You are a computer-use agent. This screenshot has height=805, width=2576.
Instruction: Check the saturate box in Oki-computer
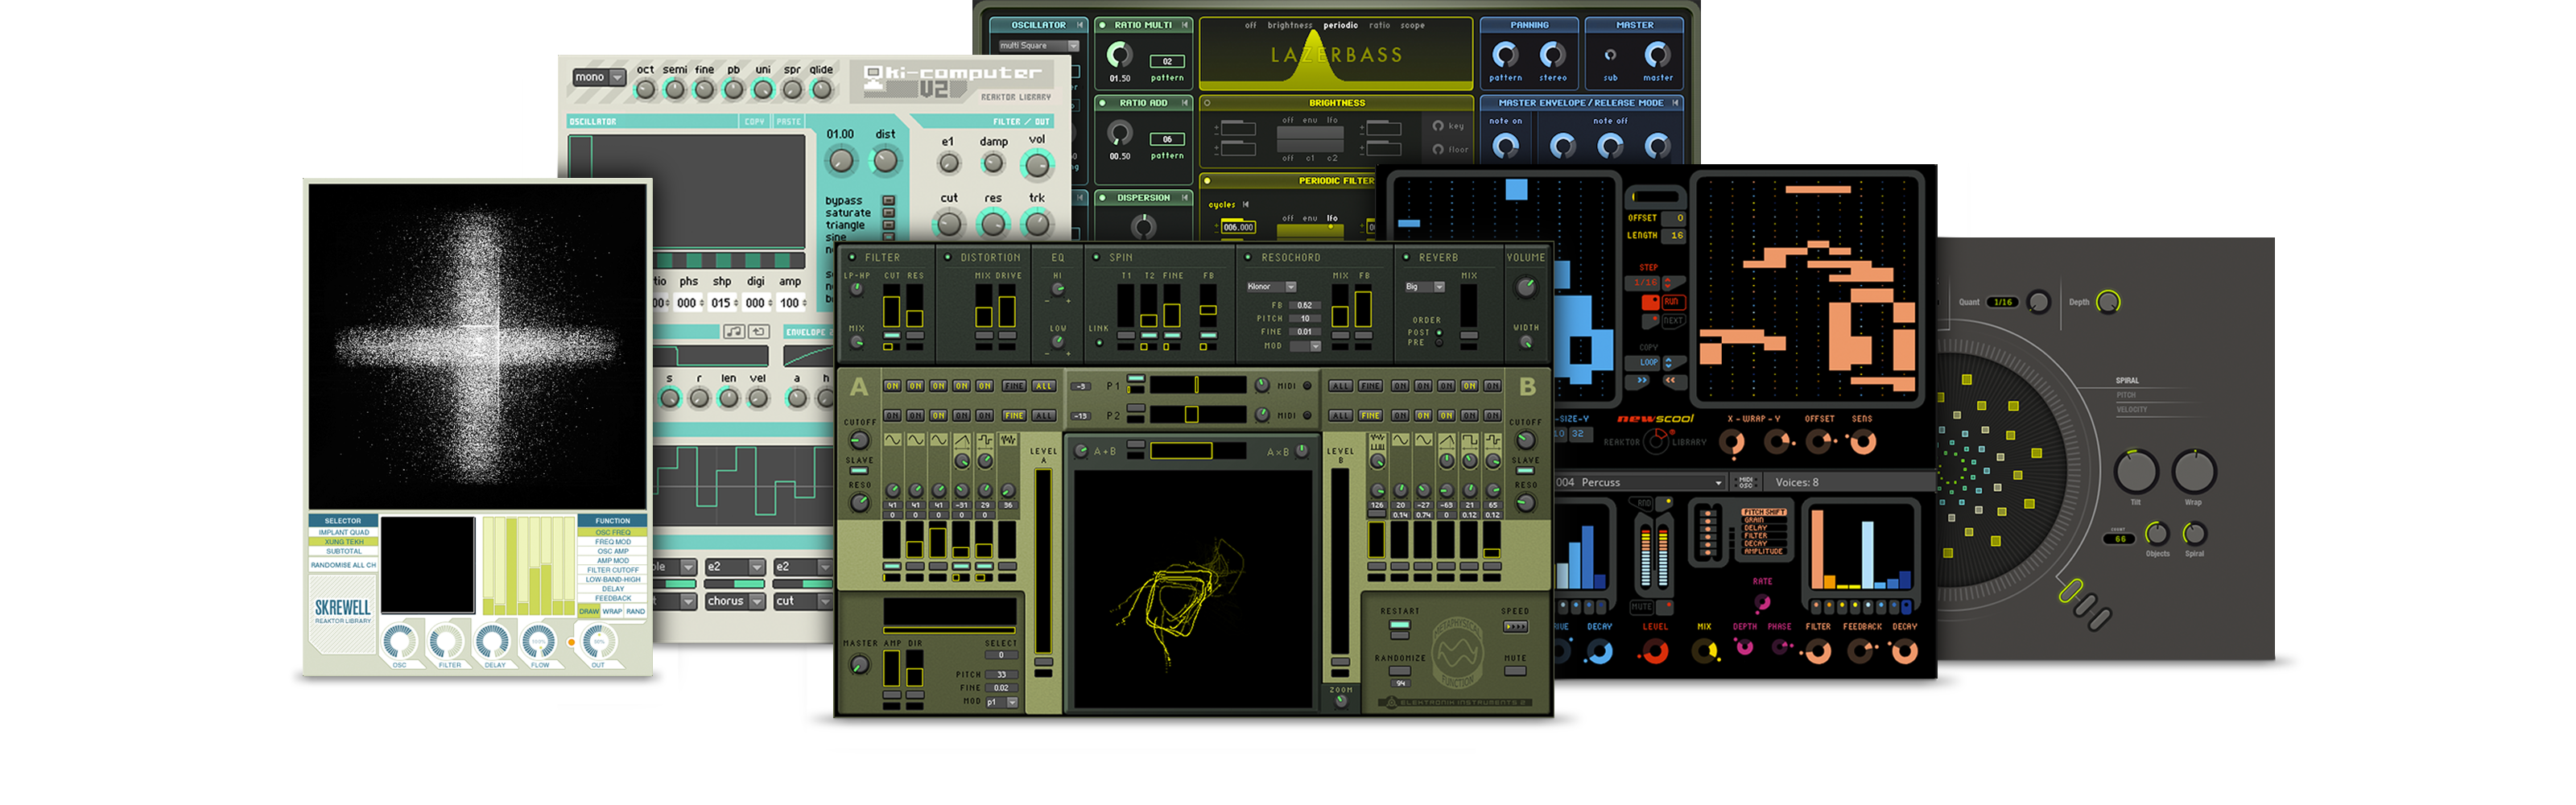coord(888,213)
